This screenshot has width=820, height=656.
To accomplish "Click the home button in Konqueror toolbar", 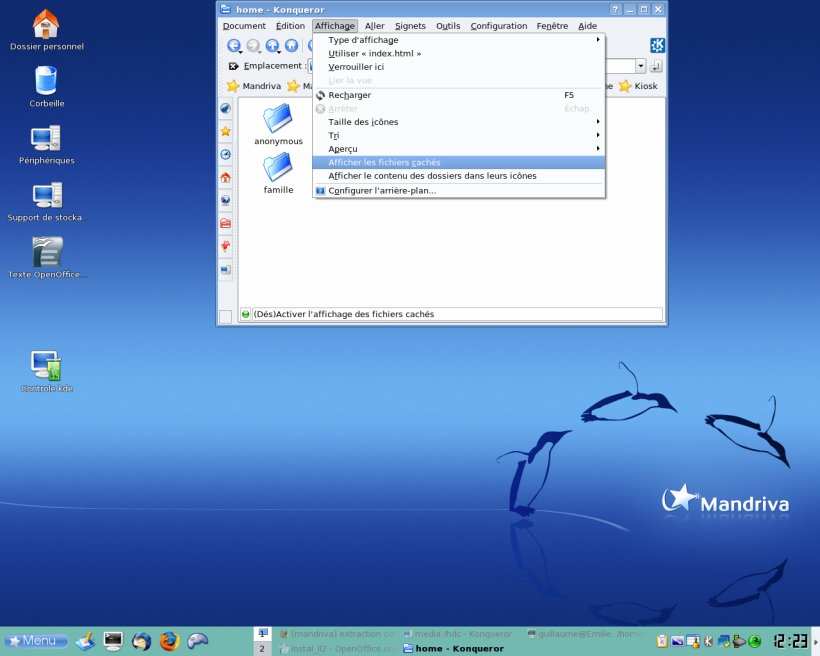I will [x=292, y=46].
